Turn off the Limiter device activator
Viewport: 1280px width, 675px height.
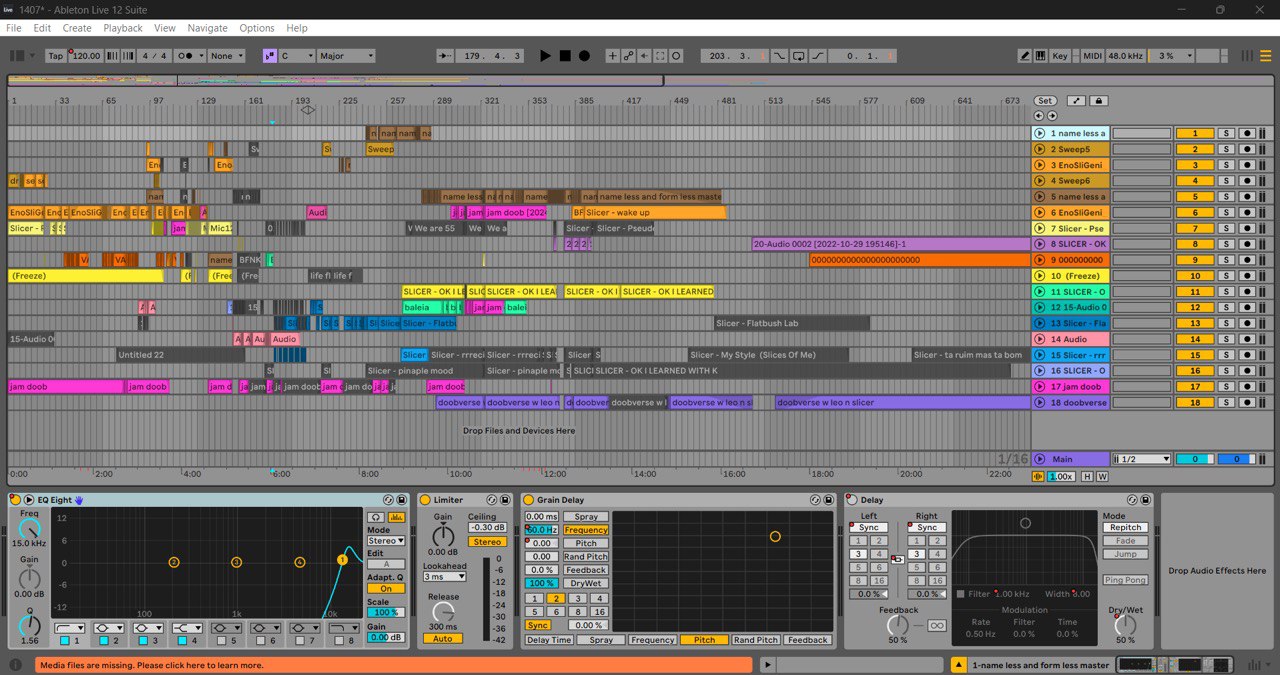click(425, 500)
